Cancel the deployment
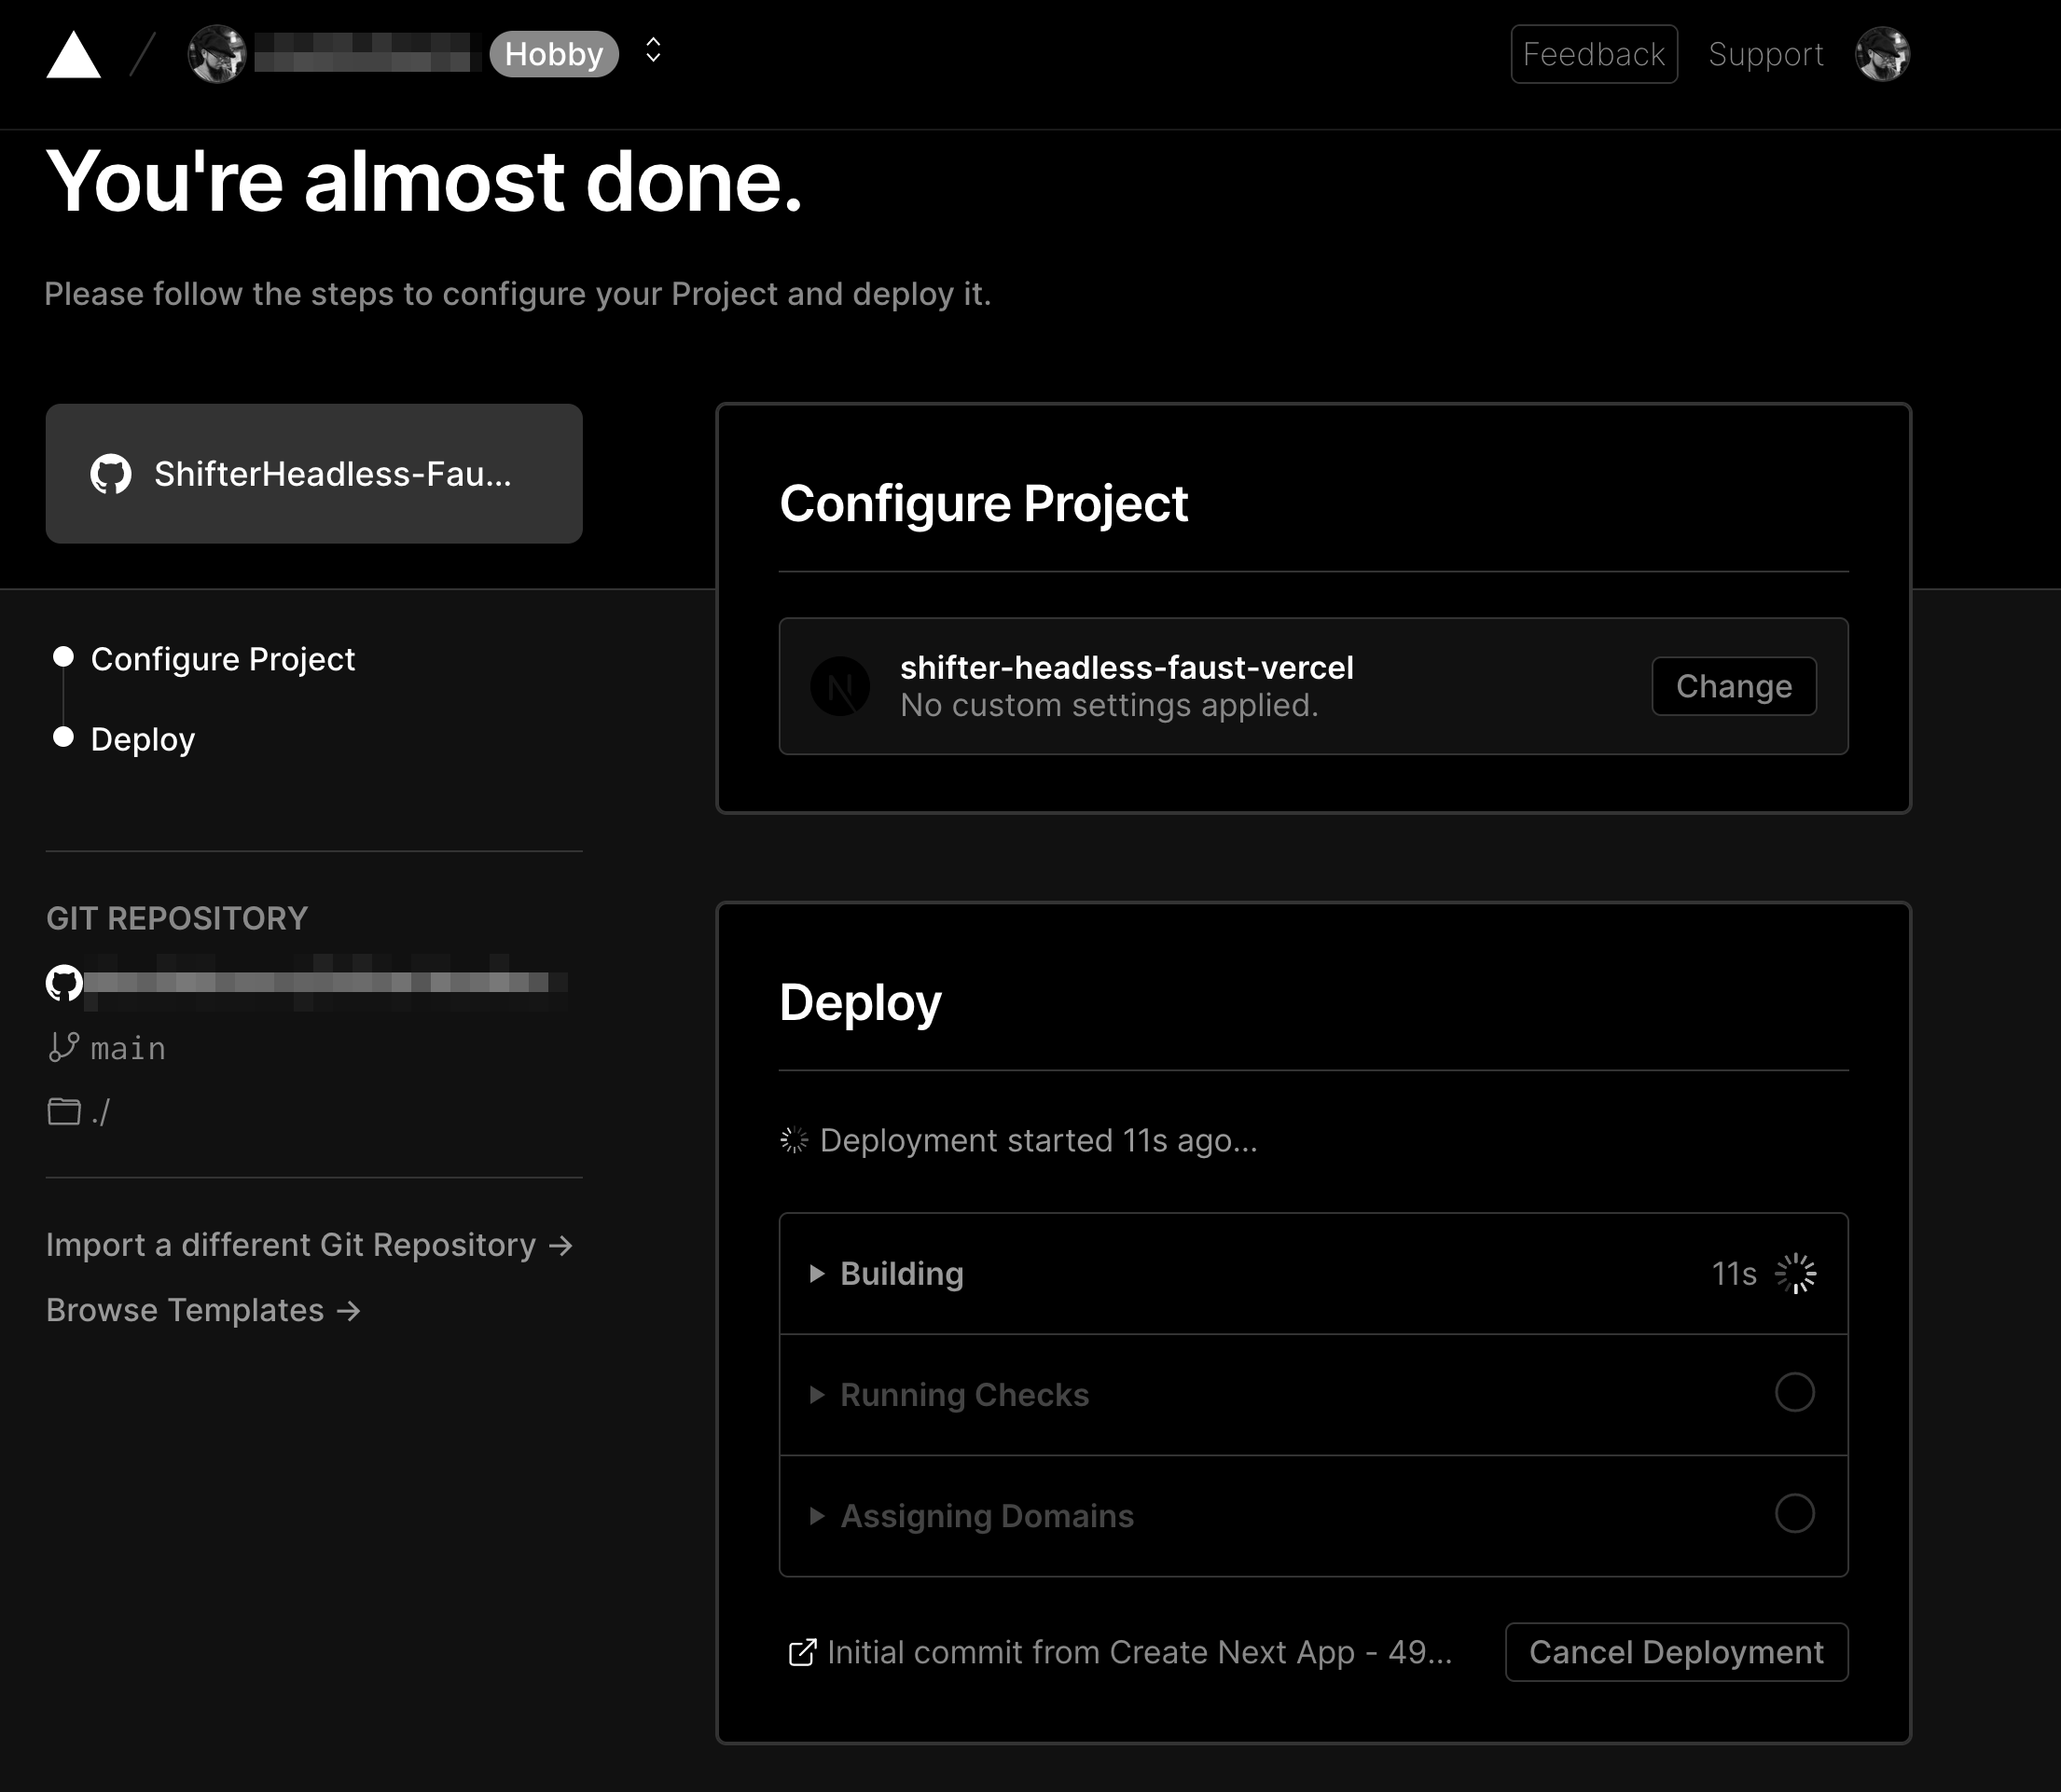Screen dimensions: 2061x1792 pos(1677,1652)
